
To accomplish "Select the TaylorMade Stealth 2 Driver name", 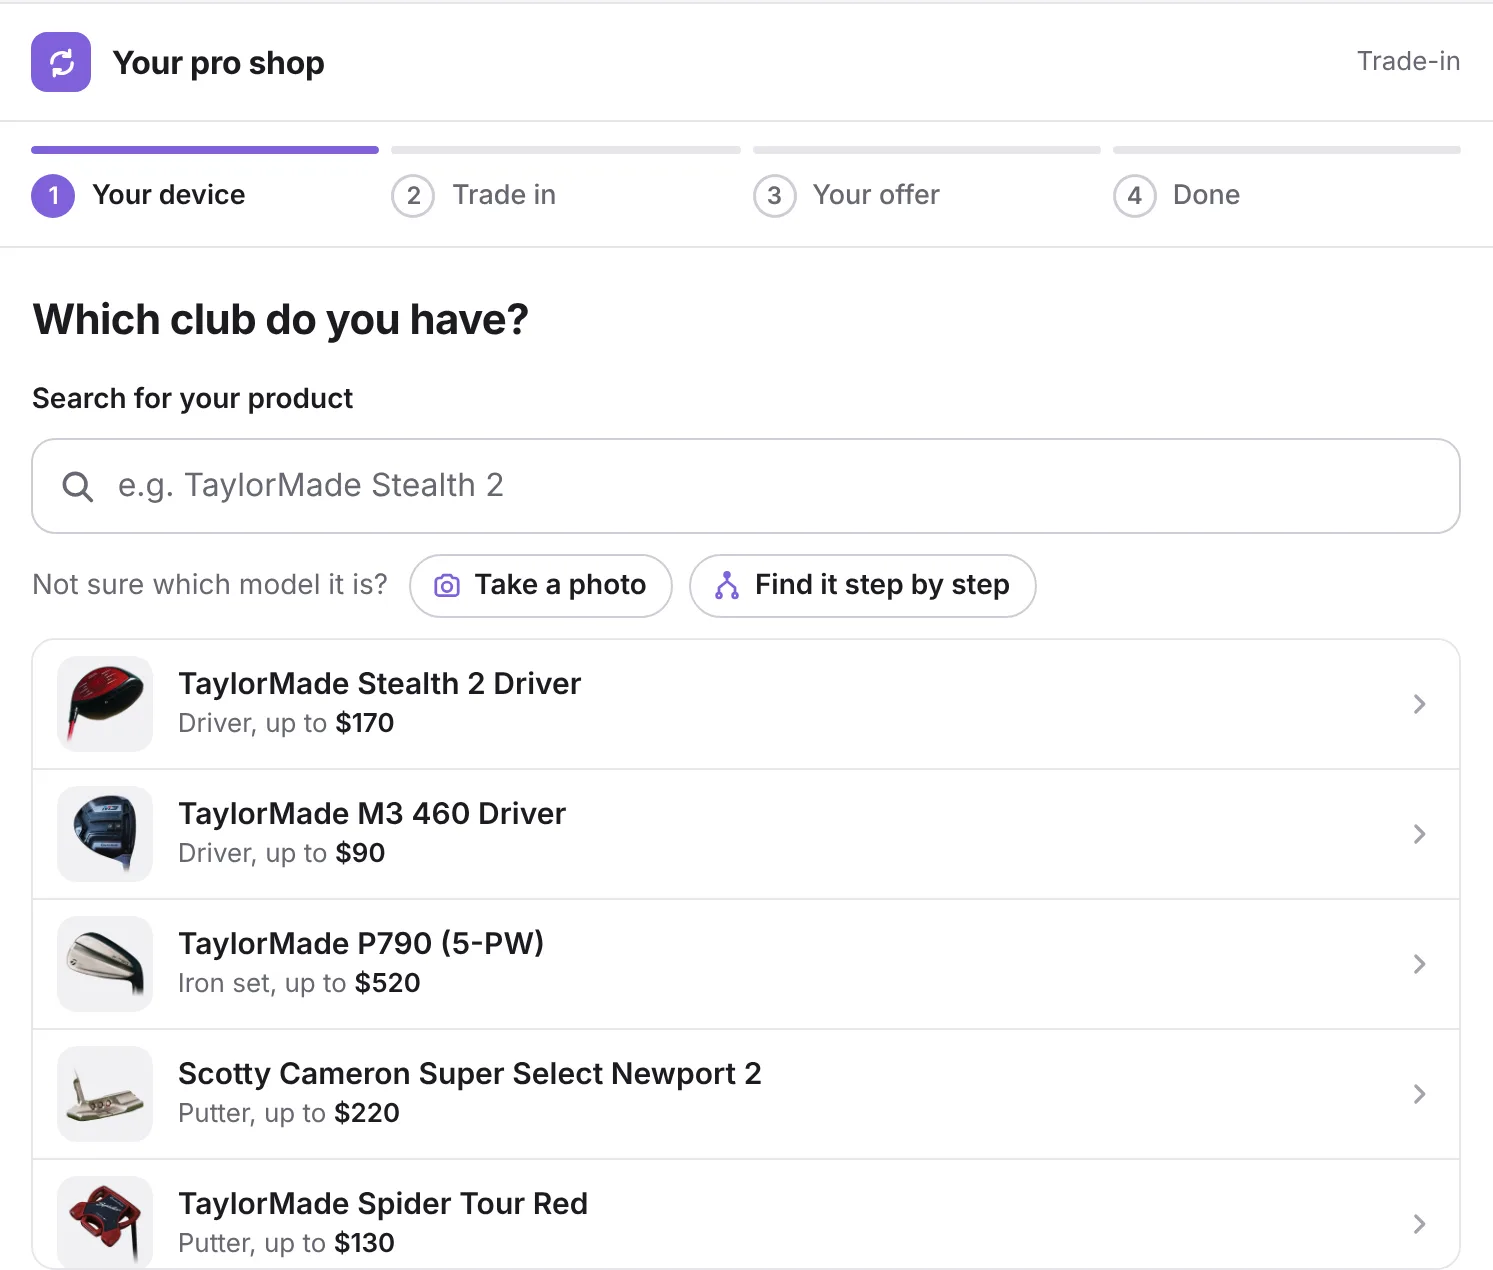I will click(x=379, y=684).
